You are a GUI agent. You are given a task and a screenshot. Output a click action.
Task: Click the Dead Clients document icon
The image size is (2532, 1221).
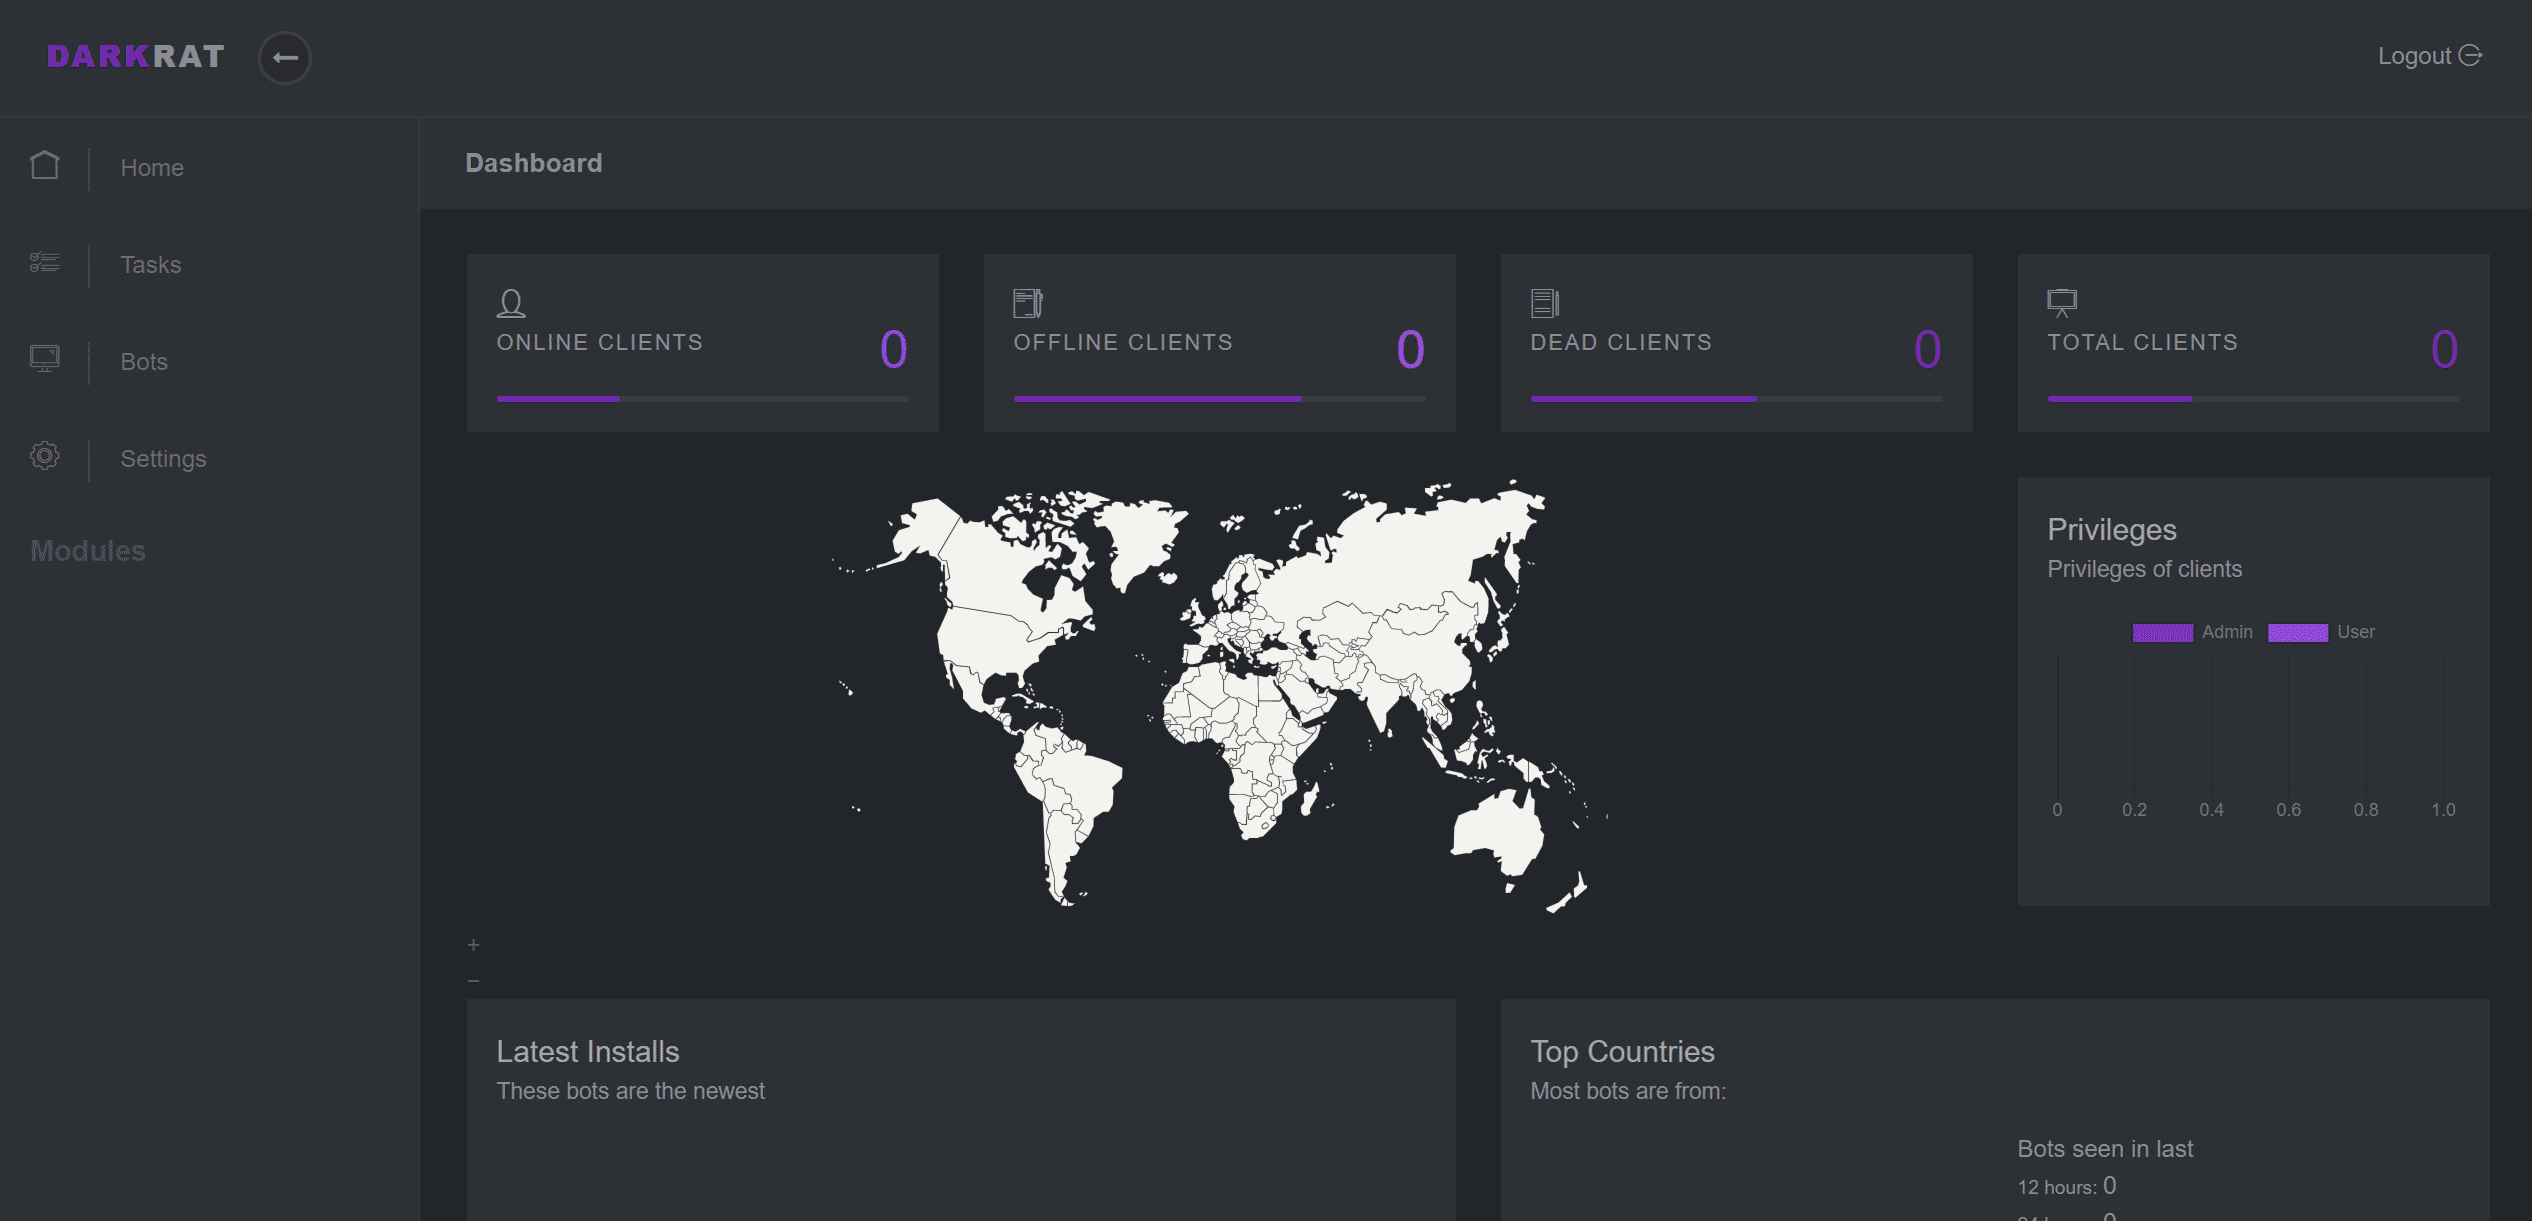pyautogui.click(x=1544, y=302)
